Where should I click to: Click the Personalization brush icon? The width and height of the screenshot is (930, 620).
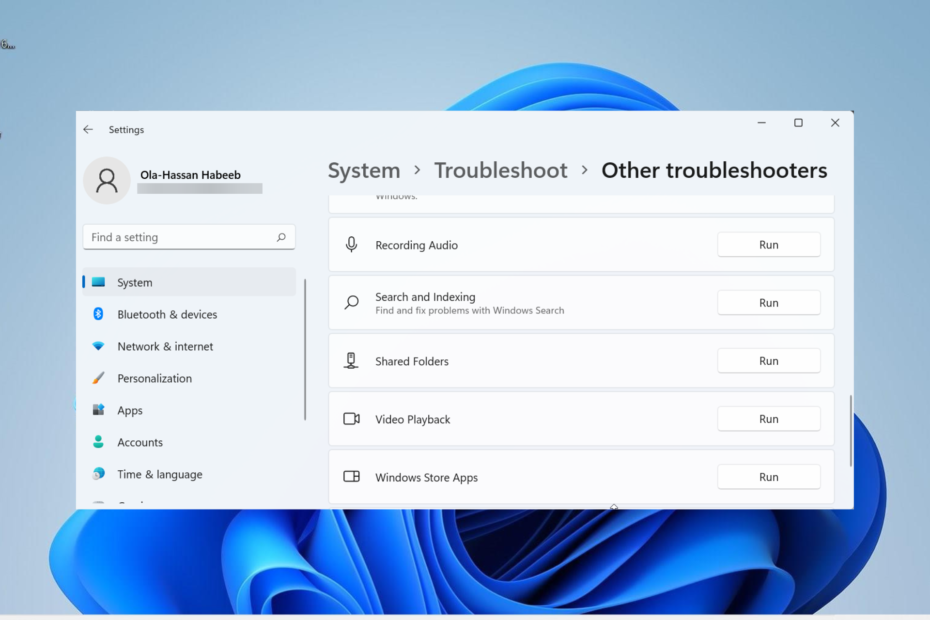(x=98, y=378)
